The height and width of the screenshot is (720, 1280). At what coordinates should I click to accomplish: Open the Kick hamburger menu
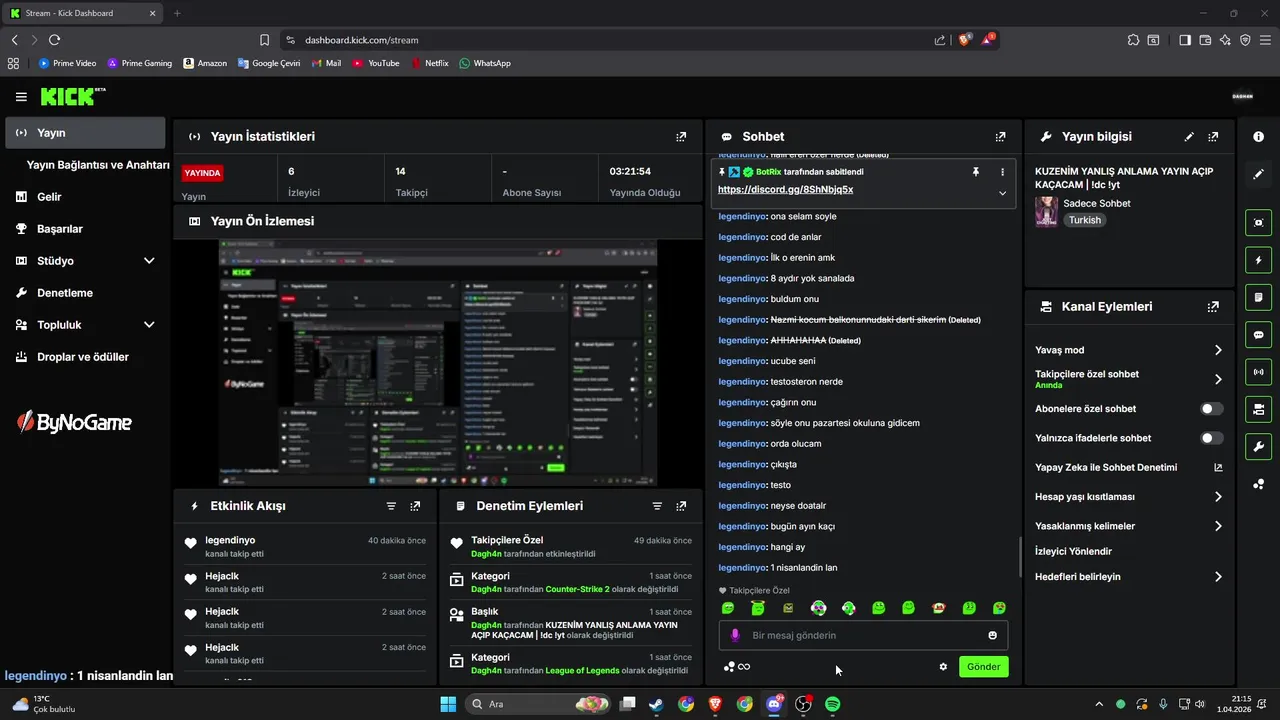[x=21, y=97]
